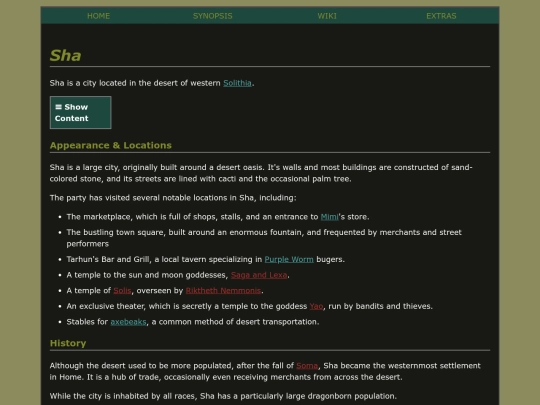
Task: Click the History section heading
Action: click(68, 343)
